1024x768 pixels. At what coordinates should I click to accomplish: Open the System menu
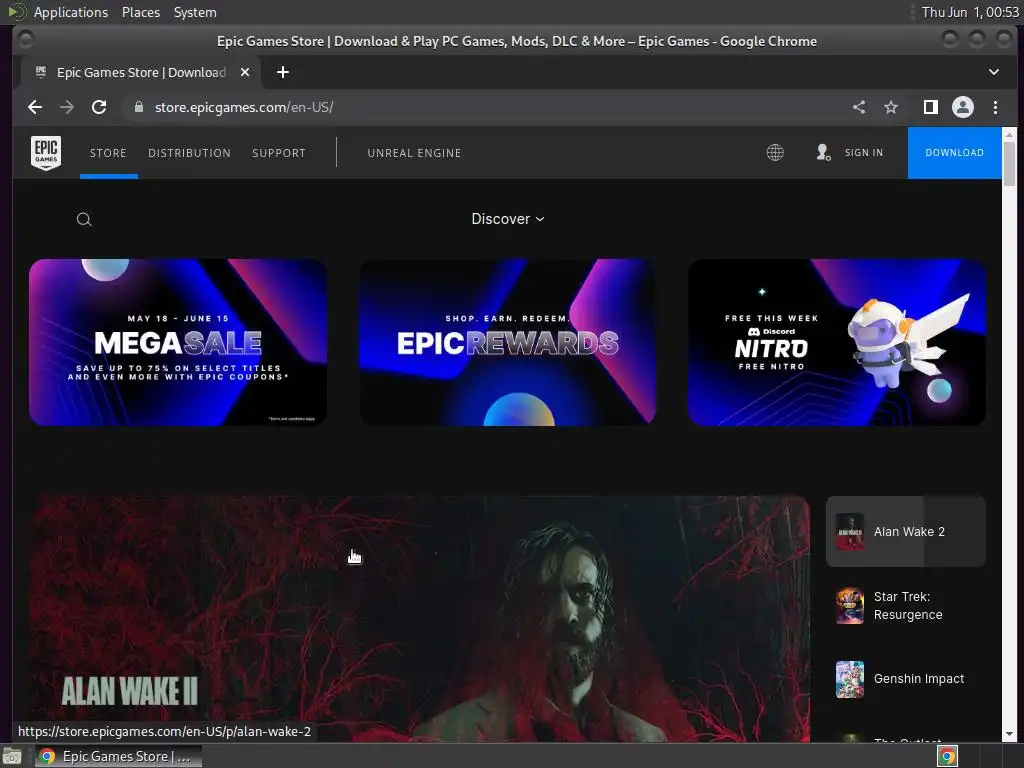coord(195,12)
